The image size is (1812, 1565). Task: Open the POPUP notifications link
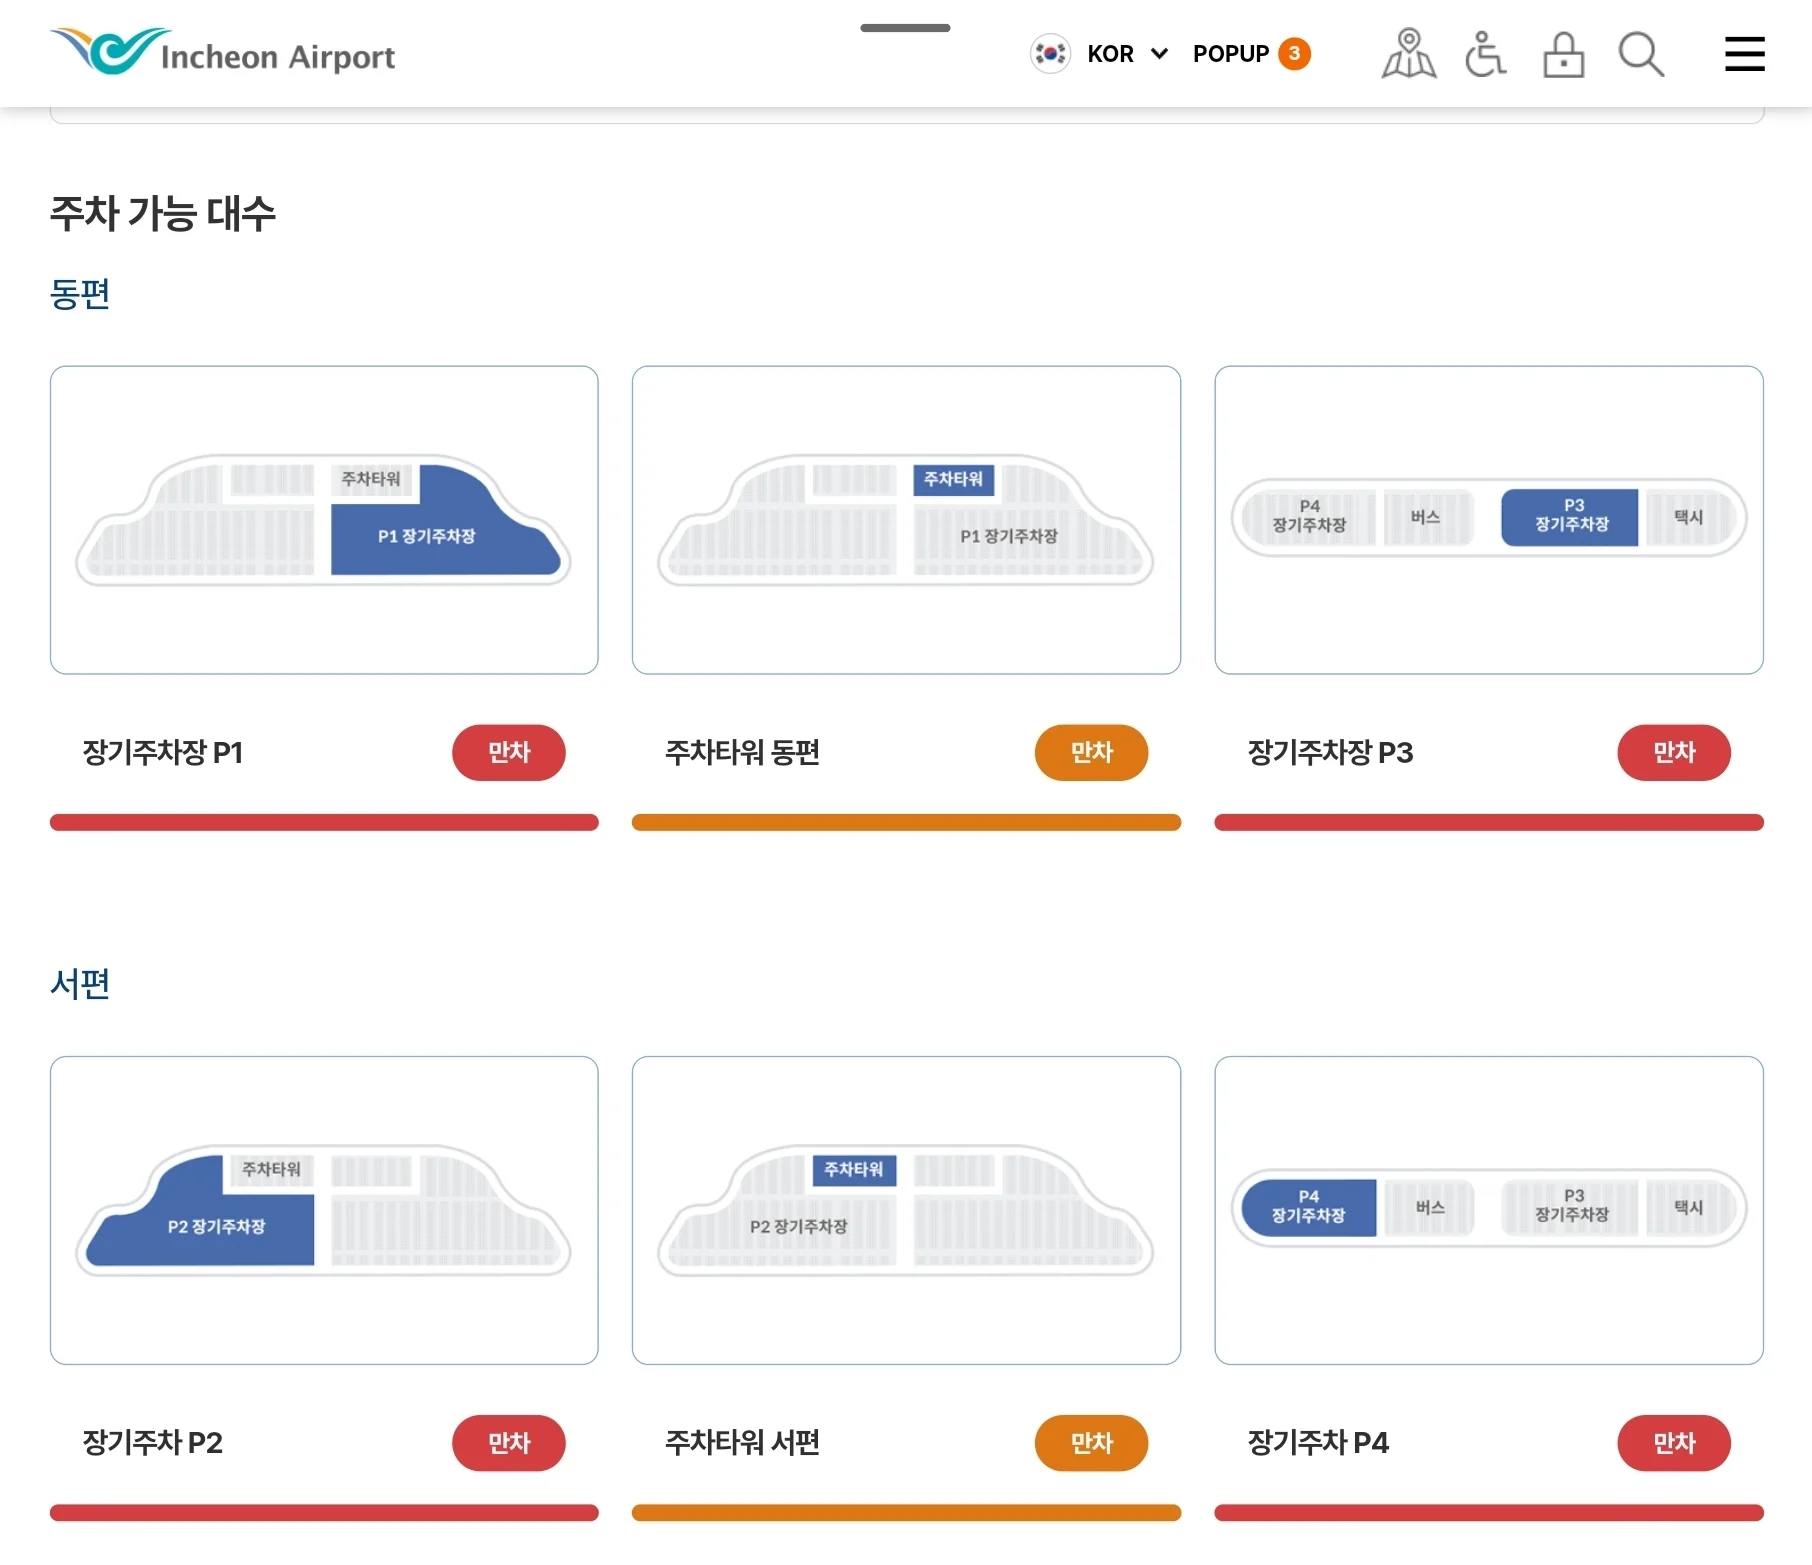[1230, 54]
